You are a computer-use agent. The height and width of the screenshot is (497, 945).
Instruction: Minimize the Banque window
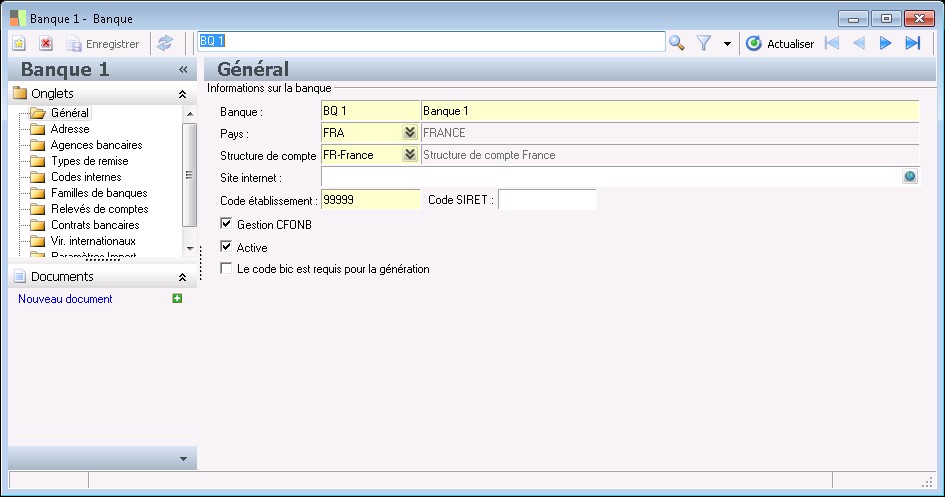(853, 19)
